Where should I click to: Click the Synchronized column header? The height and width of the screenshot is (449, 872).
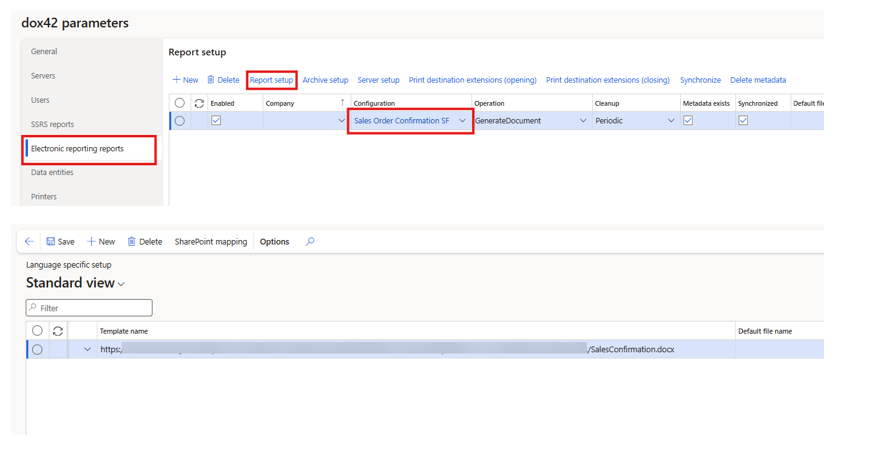(x=758, y=103)
